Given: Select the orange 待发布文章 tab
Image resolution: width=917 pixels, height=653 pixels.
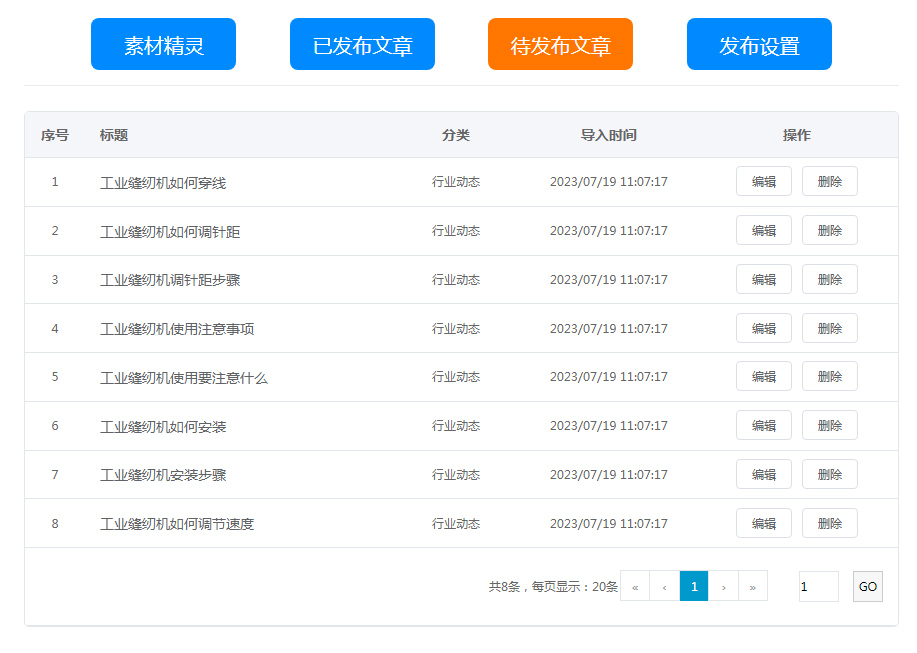Looking at the screenshot, I should (x=560, y=45).
